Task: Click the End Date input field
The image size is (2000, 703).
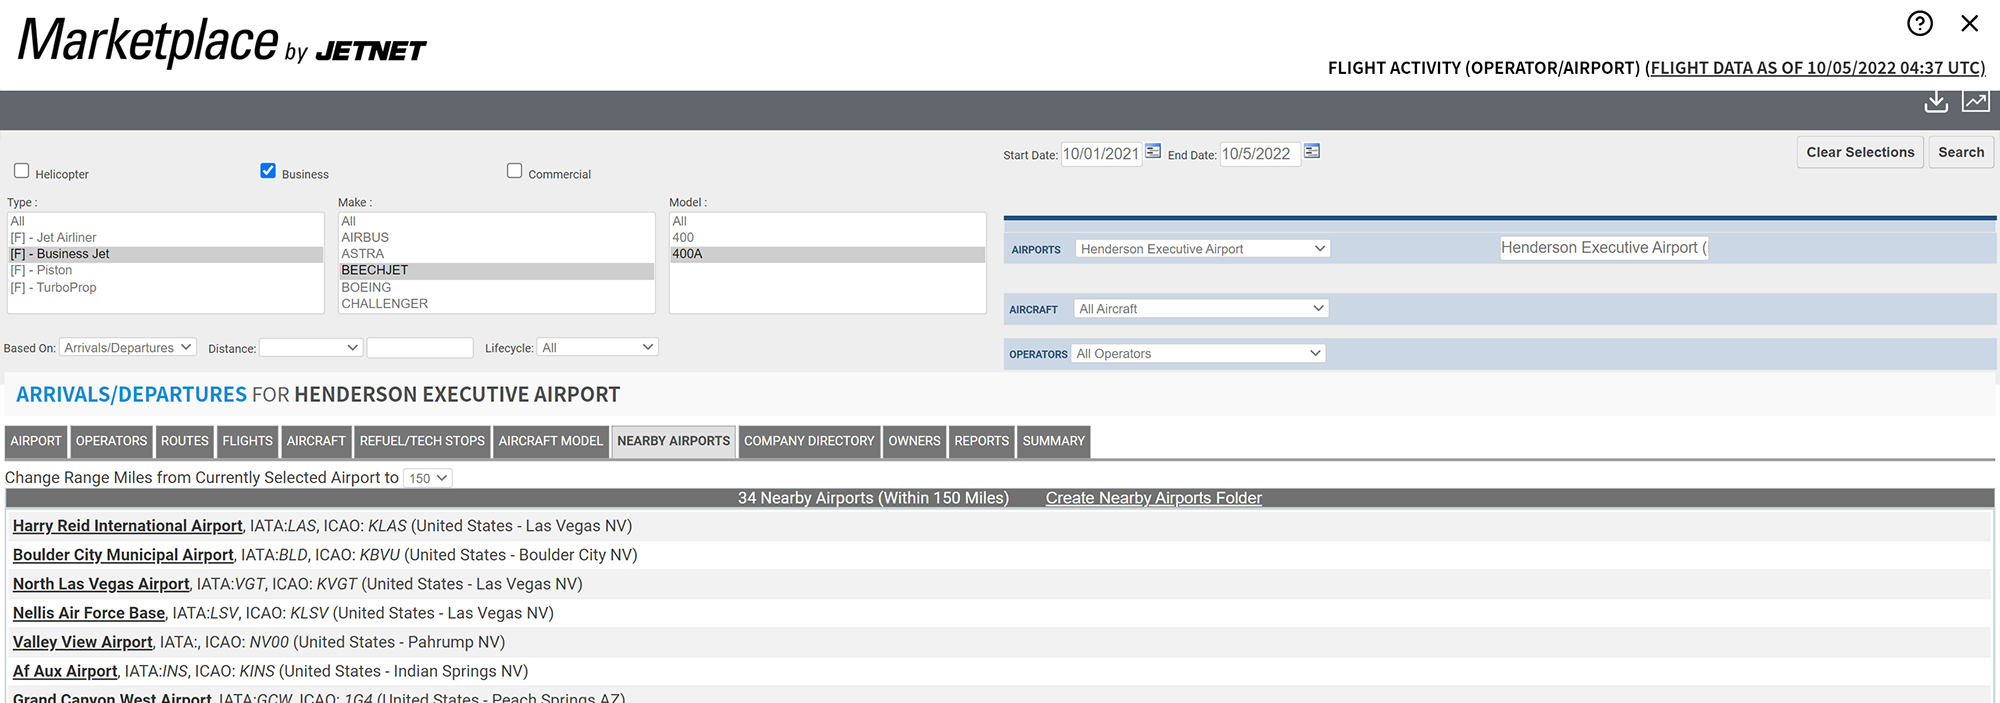Action: [x=1260, y=154]
